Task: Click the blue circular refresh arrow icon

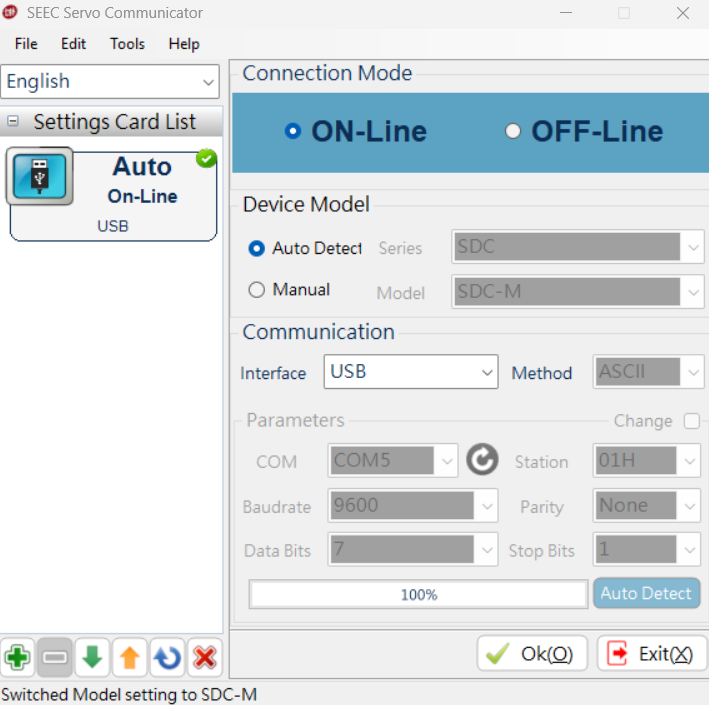Action: click(167, 657)
